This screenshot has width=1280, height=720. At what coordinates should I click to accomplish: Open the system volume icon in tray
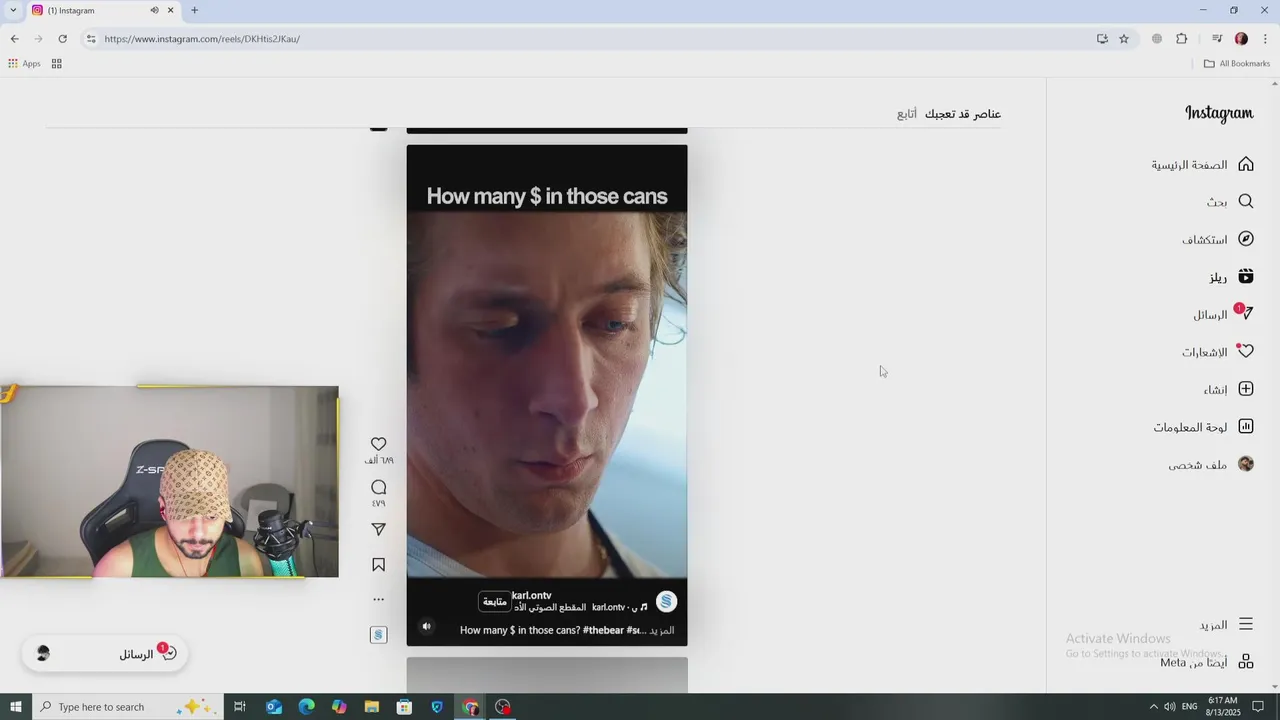pyautogui.click(x=1169, y=707)
